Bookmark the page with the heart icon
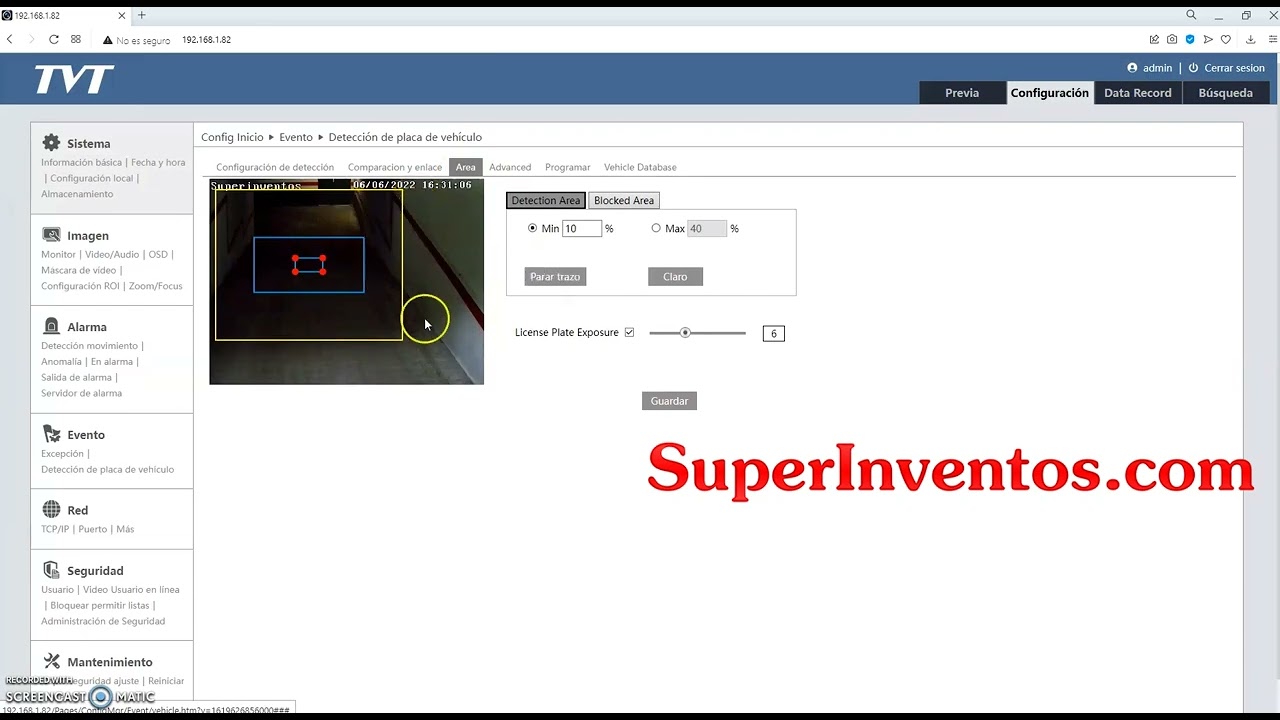 [1226, 40]
